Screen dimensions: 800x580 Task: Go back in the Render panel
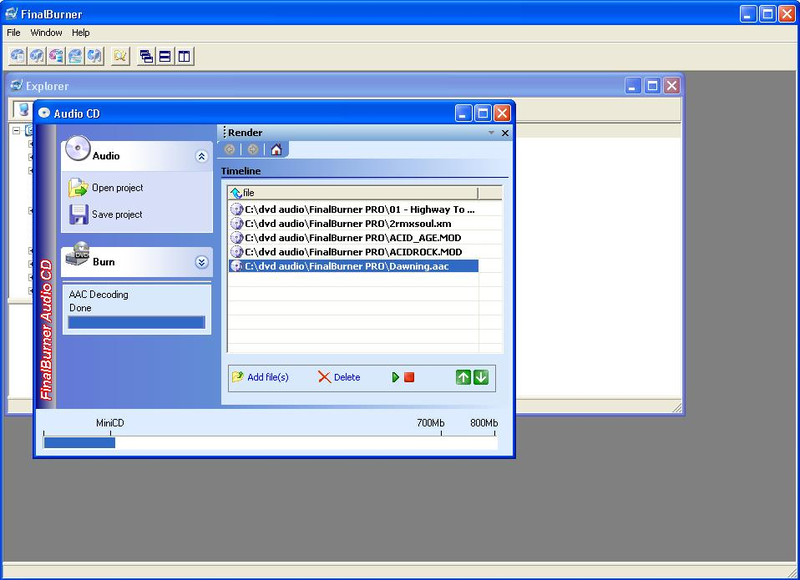[x=230, y=149]
